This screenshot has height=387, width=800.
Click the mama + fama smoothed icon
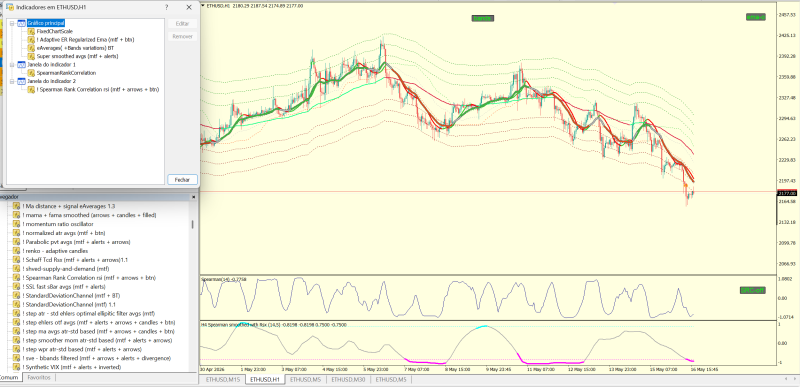click(16, 215)
